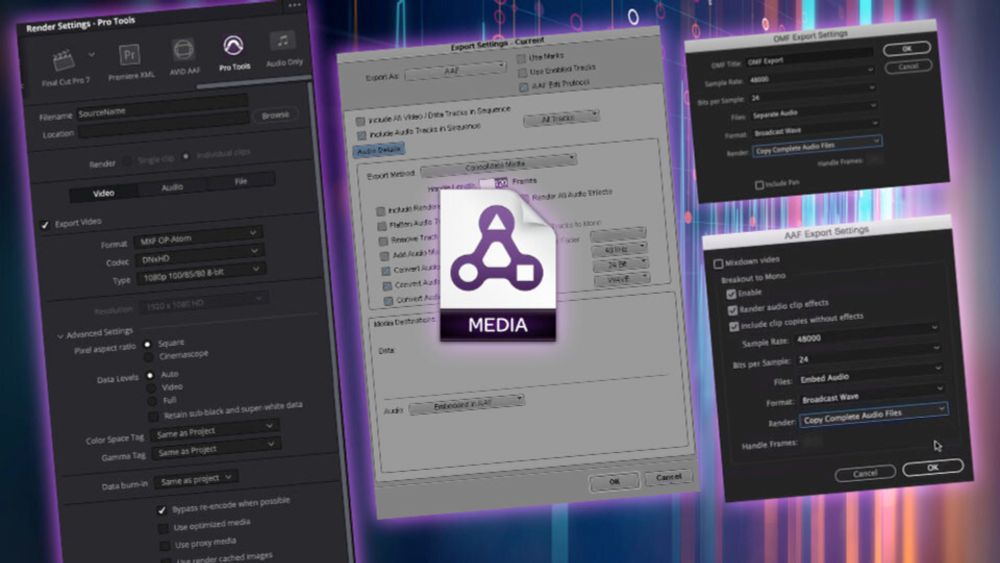Toggle the AAF Edit Protocol checkbox
The height and width of the screenshot is (563, 1000).
point(524,87)
